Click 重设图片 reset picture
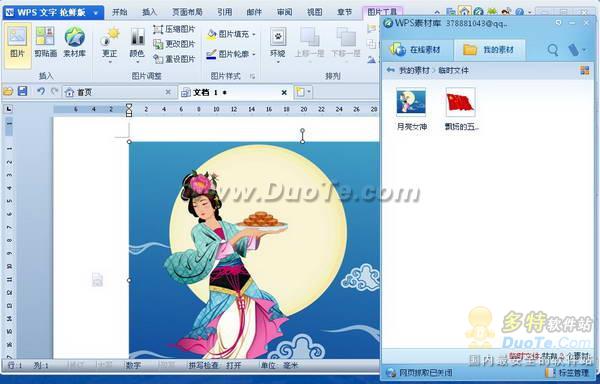600x384 pixels. (x=174, y=59)
